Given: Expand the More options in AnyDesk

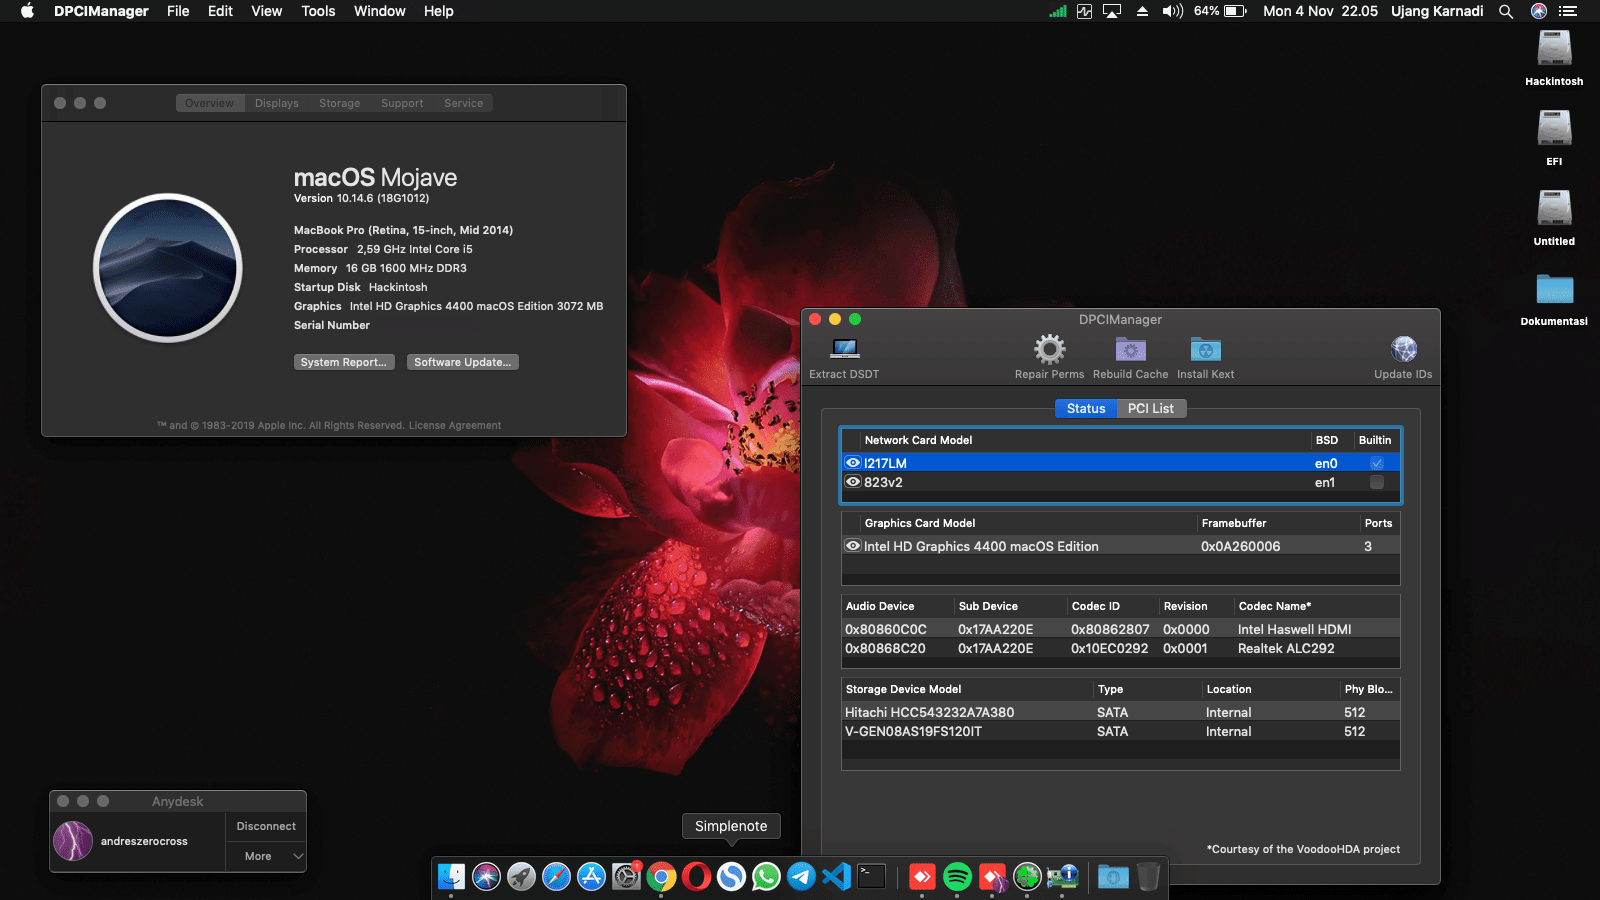Looking at the screenshot, I should pos(265,856).
